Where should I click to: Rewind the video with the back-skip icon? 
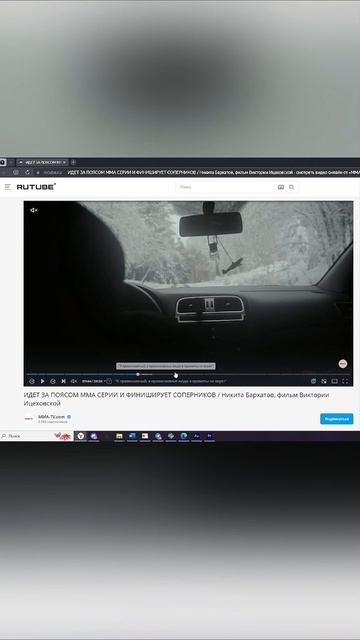tap(32, 381)
